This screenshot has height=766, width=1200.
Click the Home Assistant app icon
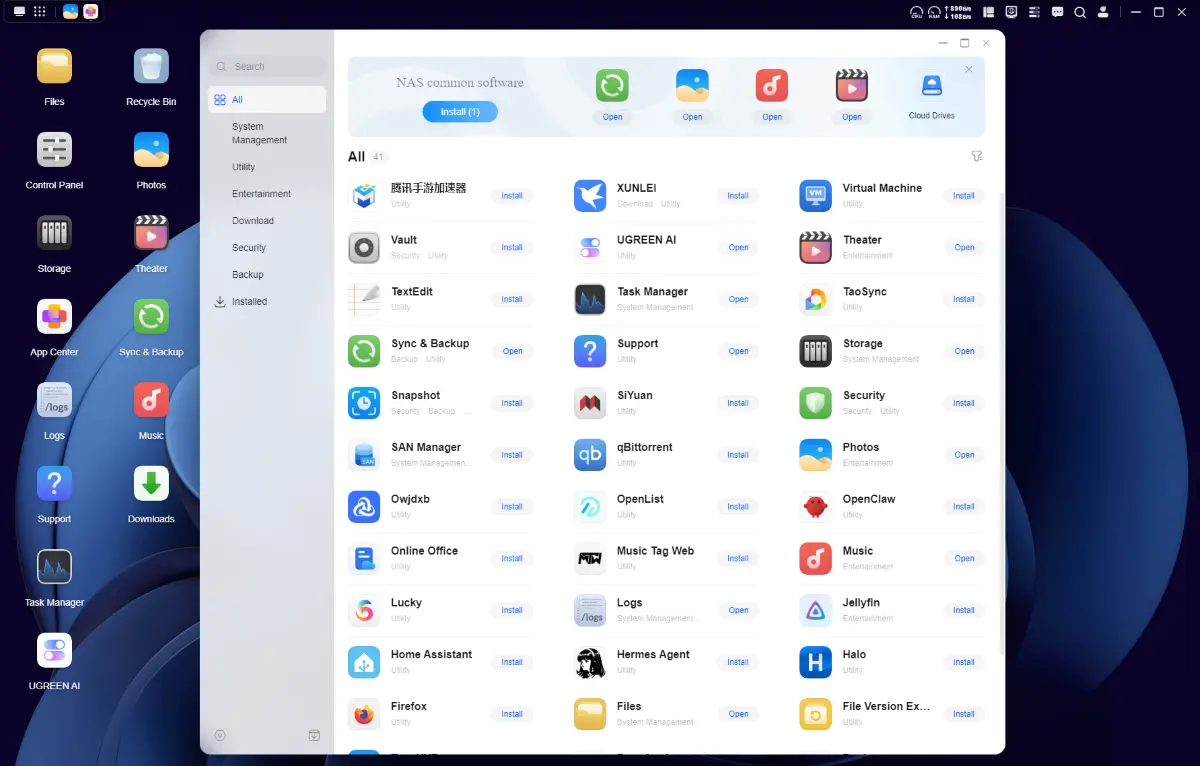(364, 662)
